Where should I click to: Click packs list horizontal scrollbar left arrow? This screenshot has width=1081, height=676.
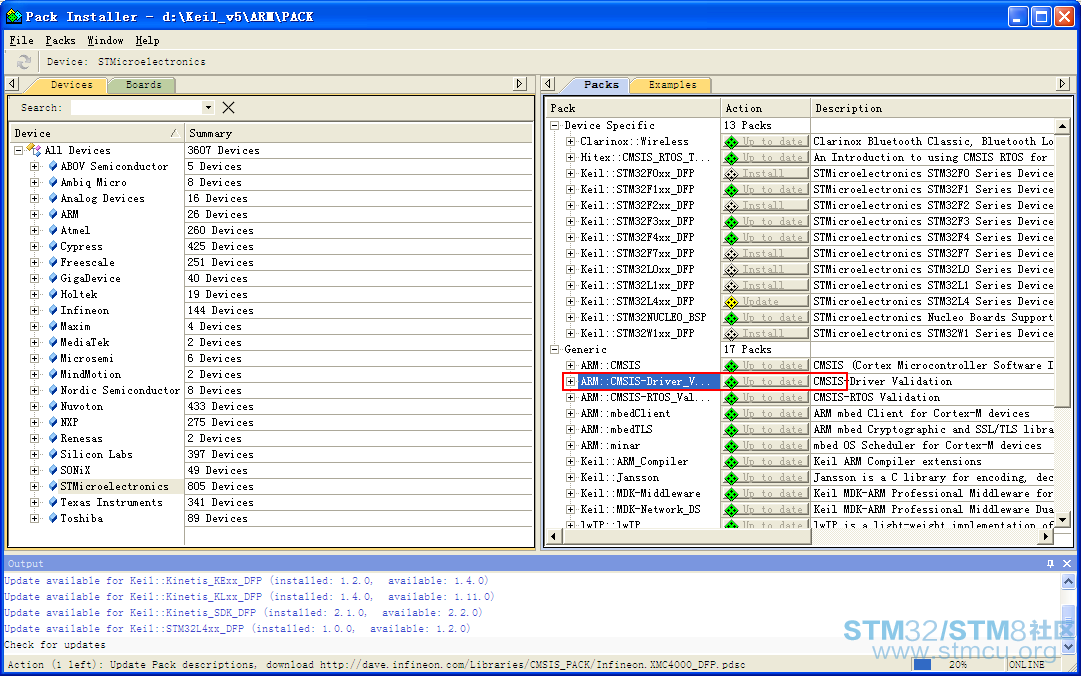(553, 535)
